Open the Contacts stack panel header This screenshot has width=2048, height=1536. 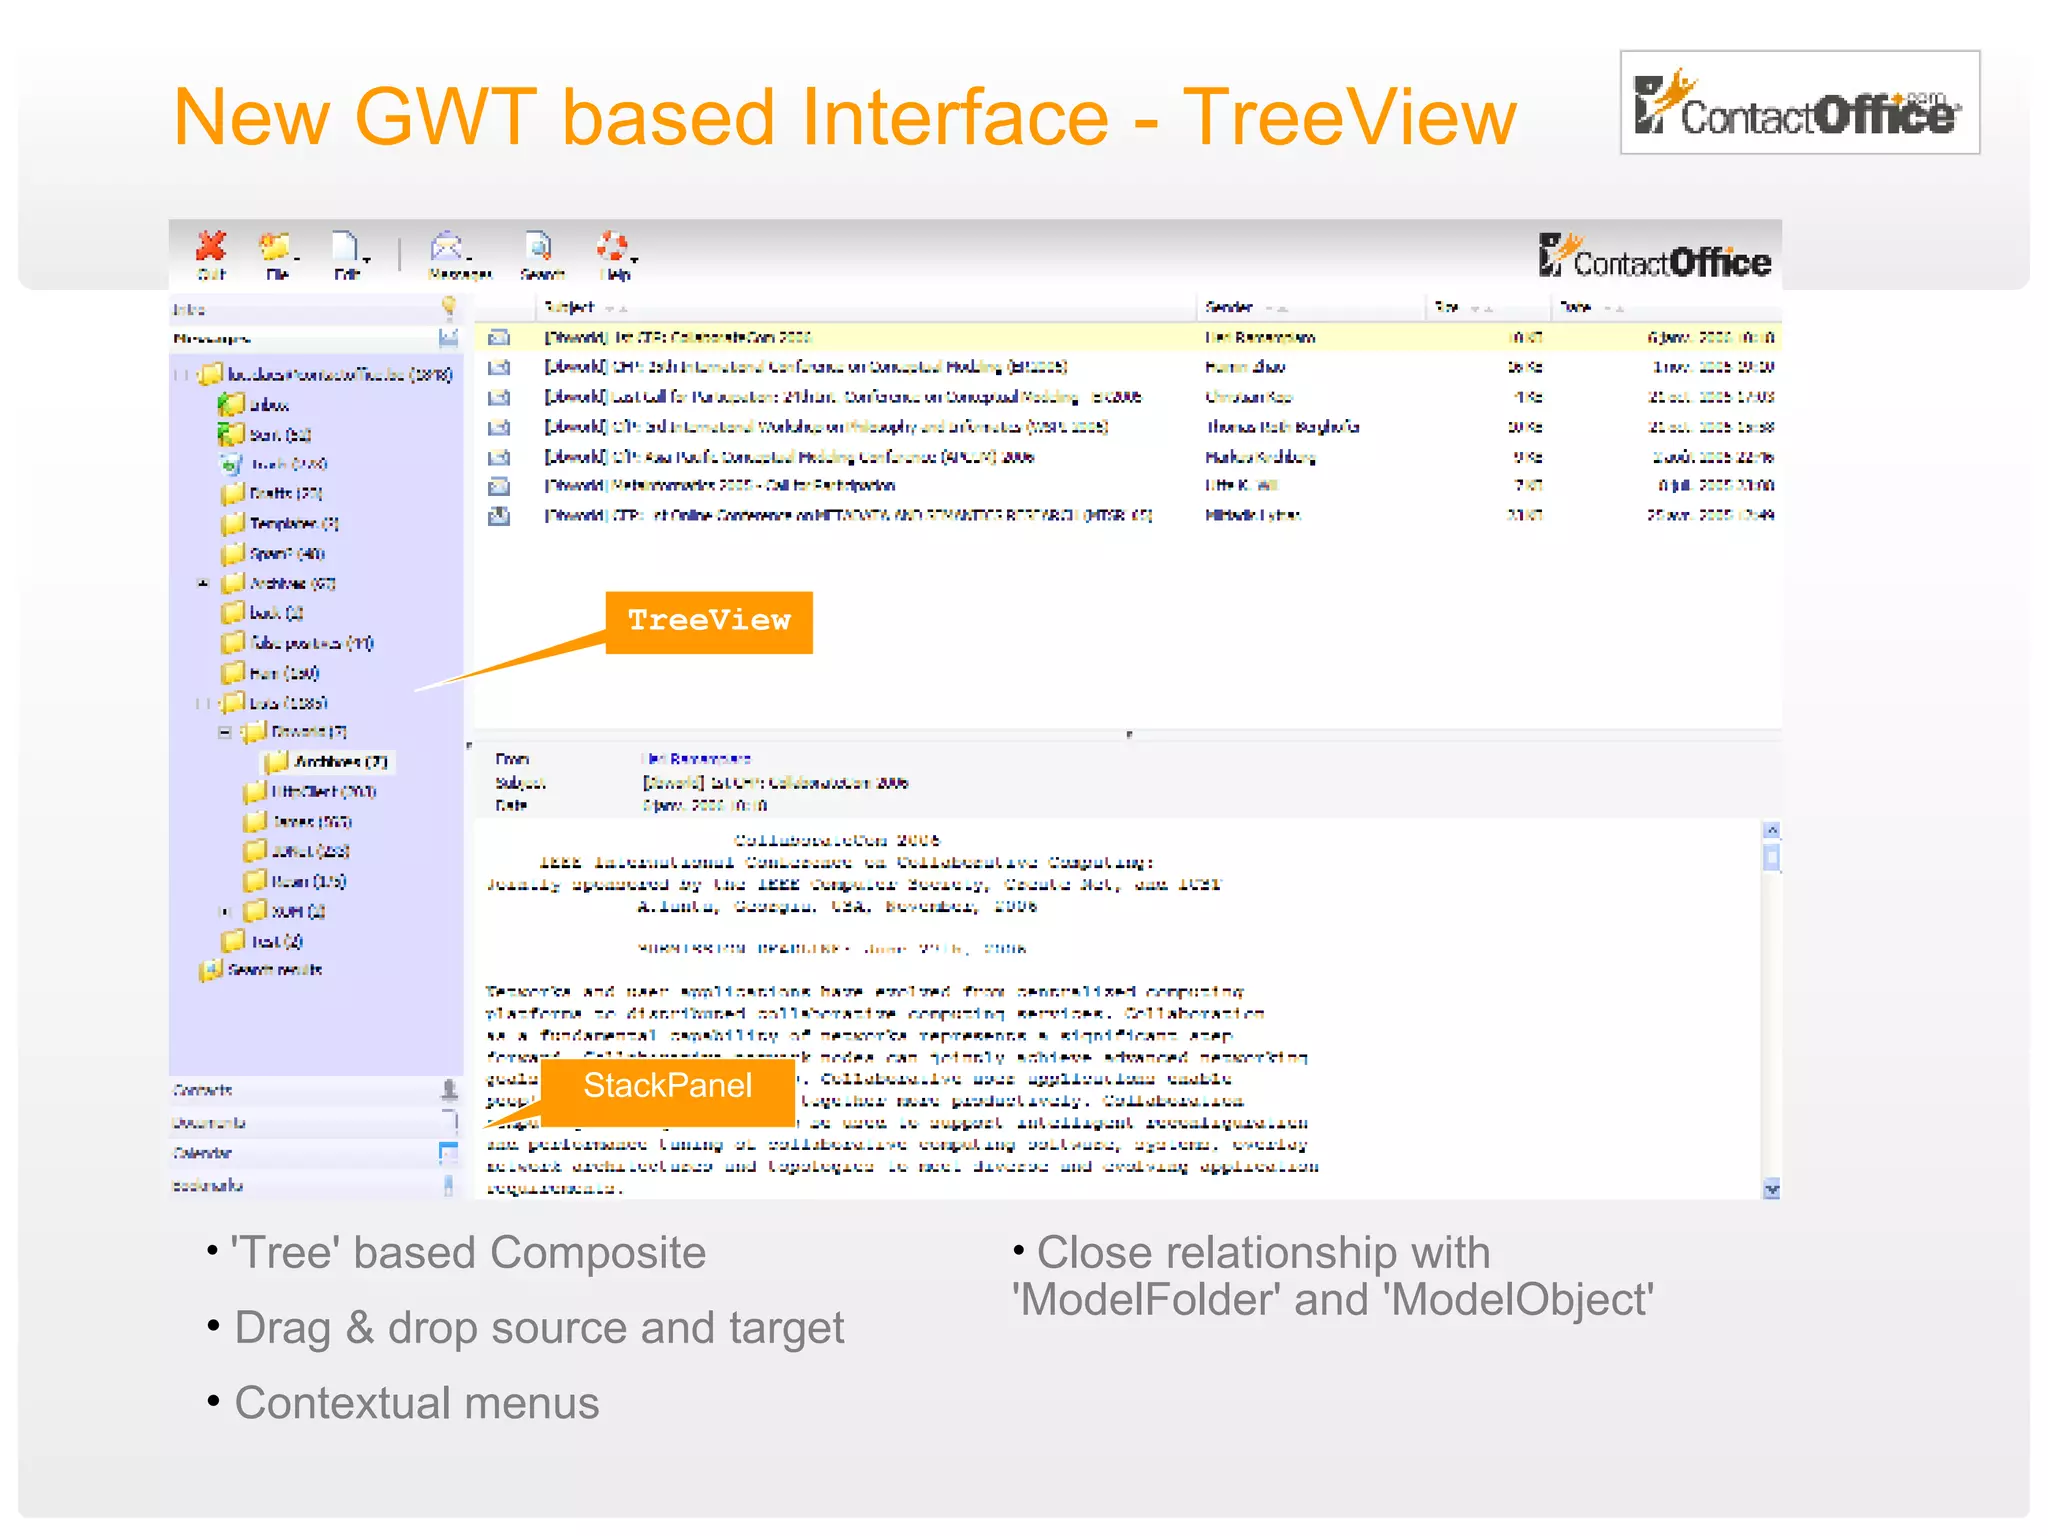315,1090
